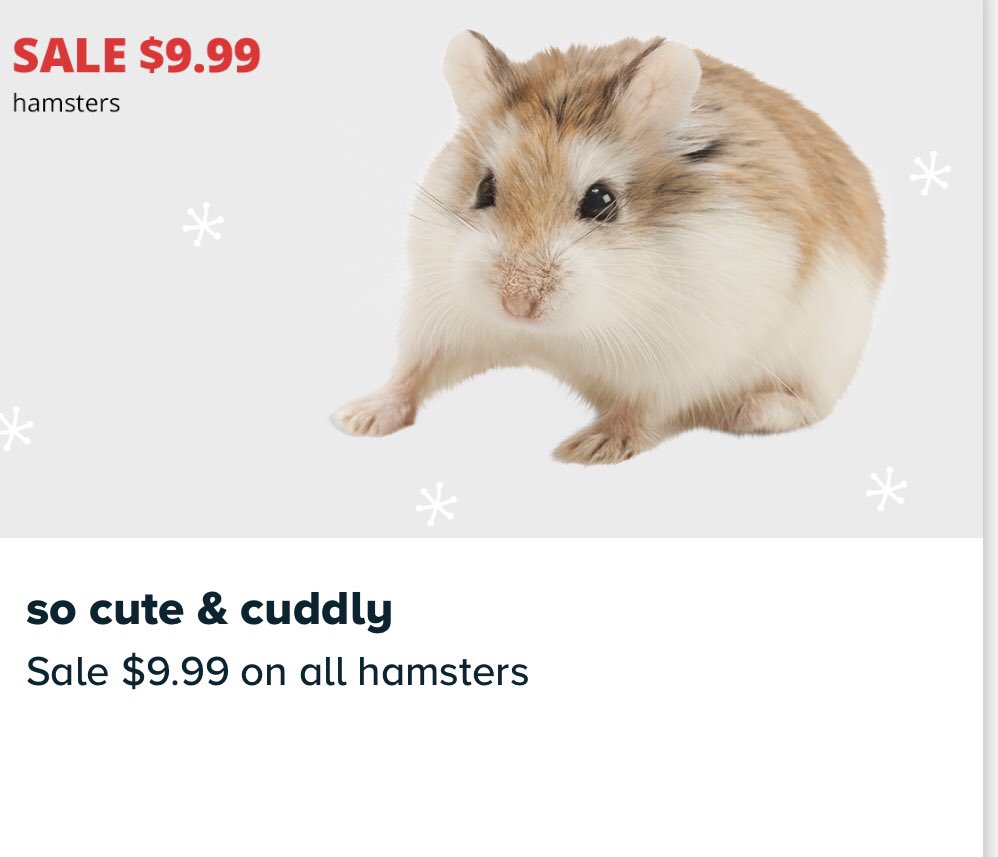Open the hamster product photo

click(608, 247)
